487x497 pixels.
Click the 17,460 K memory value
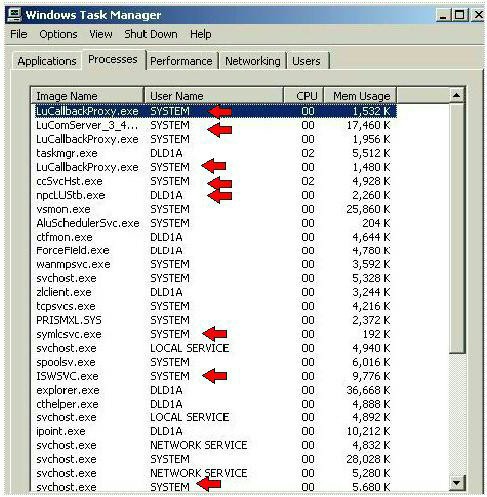coord(368,125)
